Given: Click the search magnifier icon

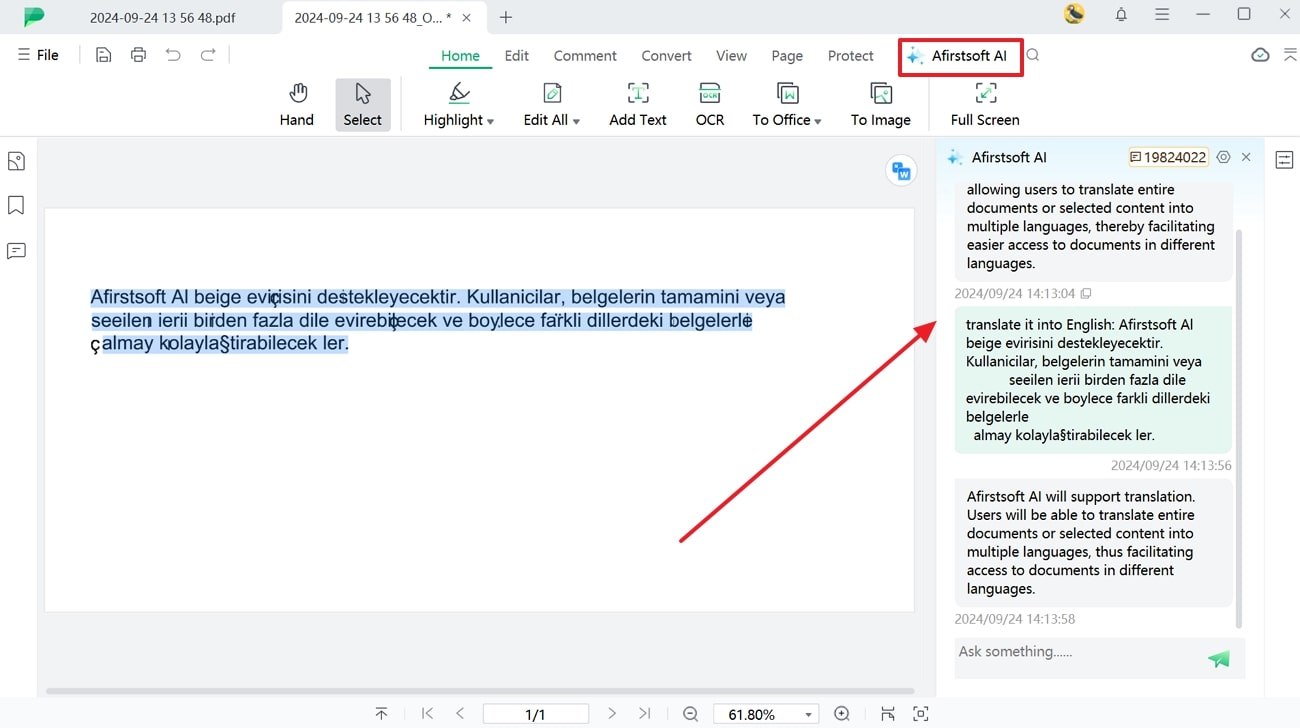Looking at the screenshot, I should coord(1033,55).
